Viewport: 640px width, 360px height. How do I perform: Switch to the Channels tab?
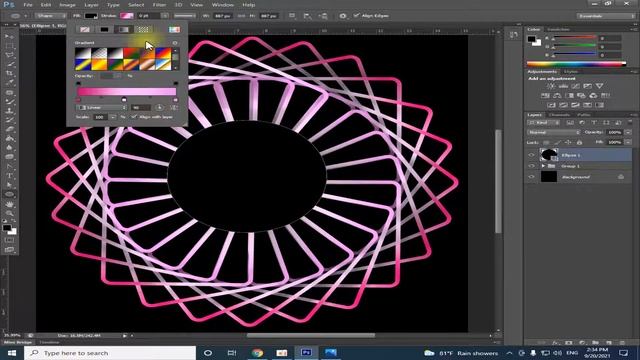559,115
